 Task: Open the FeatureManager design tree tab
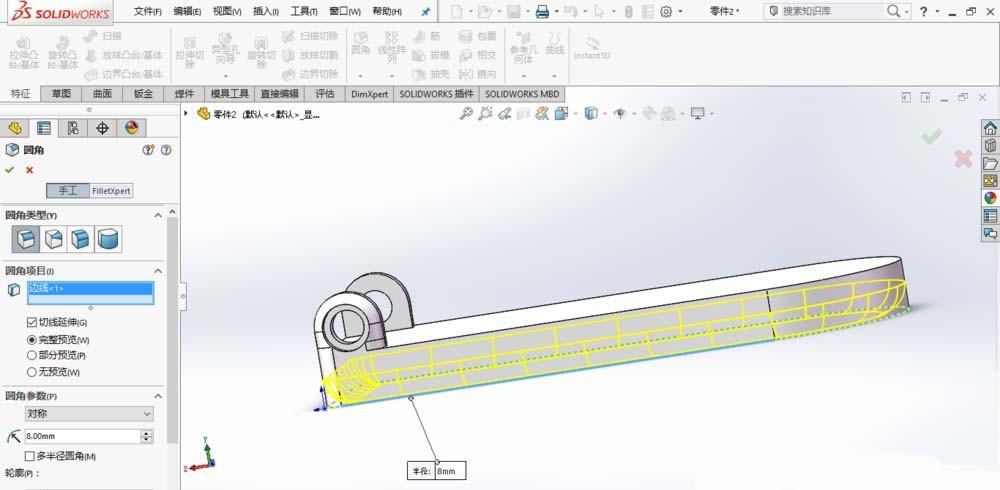[15, 128]
